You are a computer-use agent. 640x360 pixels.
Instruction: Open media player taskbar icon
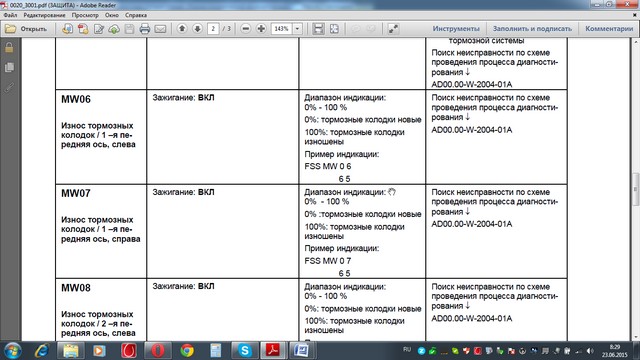pyautogui.click(x=99, y=351)
